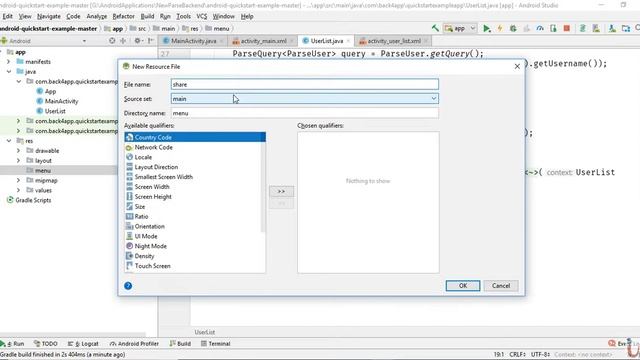
Task: Click the >> add qualifier button
Action: tap(281, 191)
